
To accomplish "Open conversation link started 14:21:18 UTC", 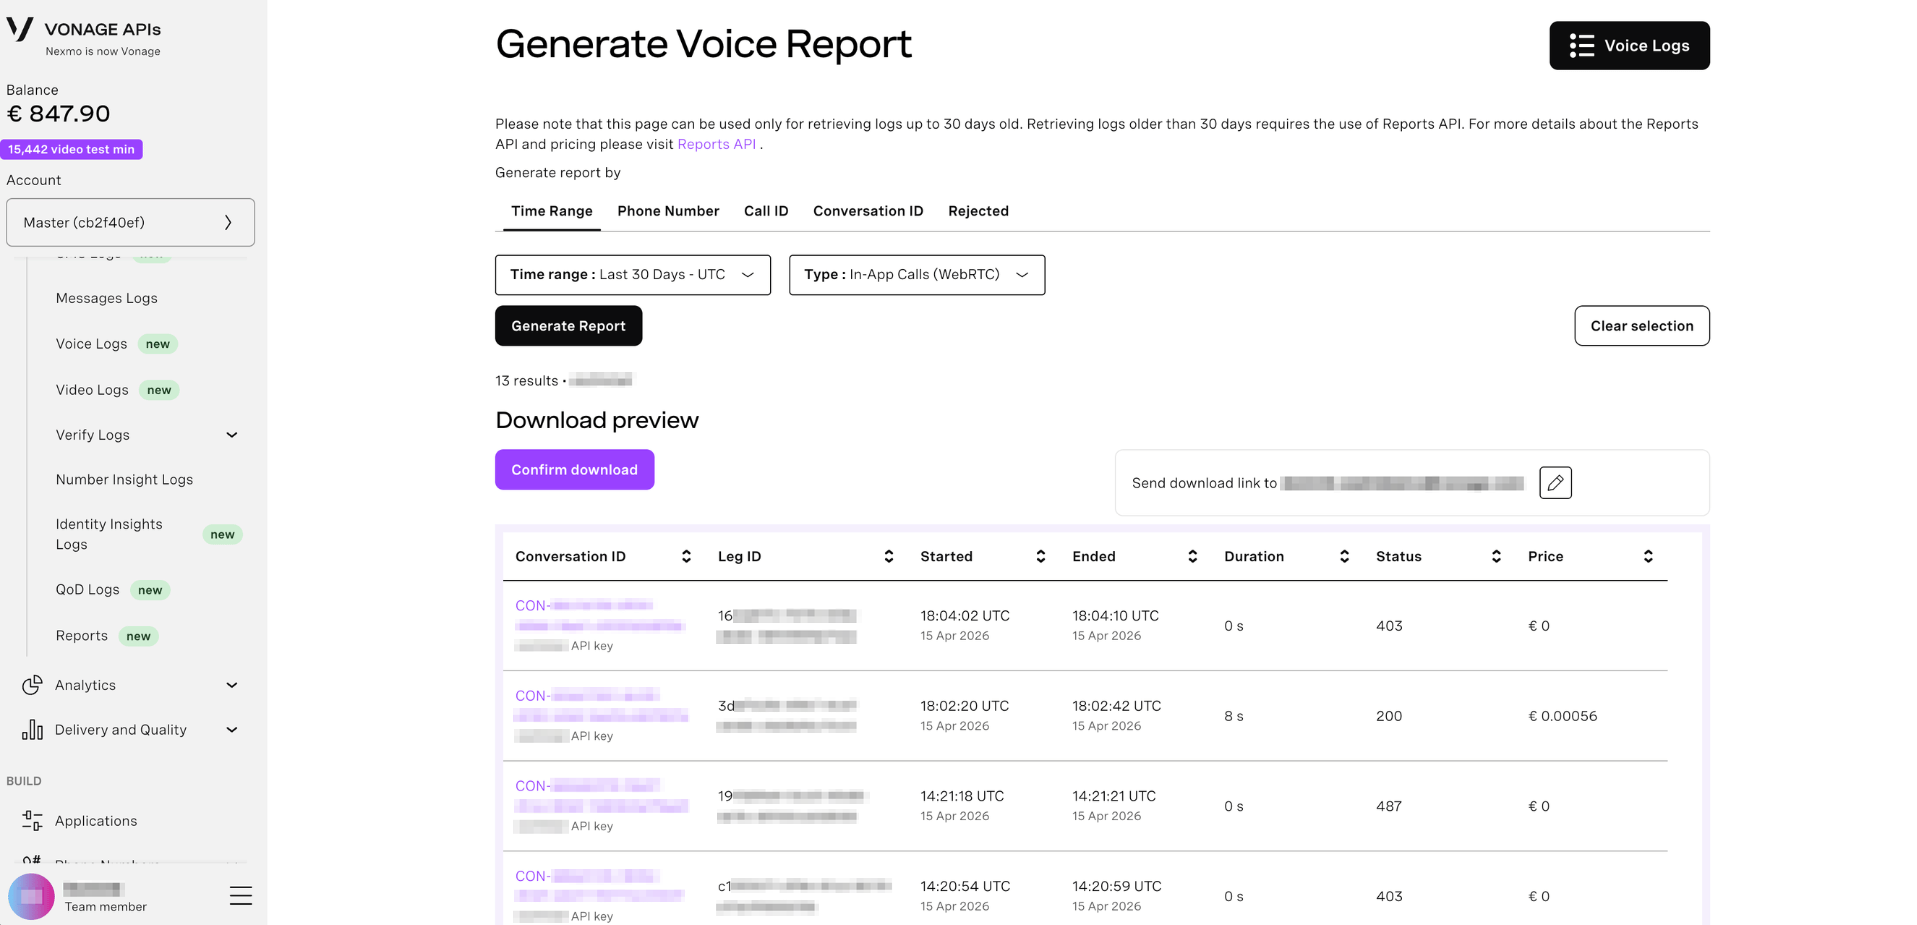I will (x=599, y=795).
